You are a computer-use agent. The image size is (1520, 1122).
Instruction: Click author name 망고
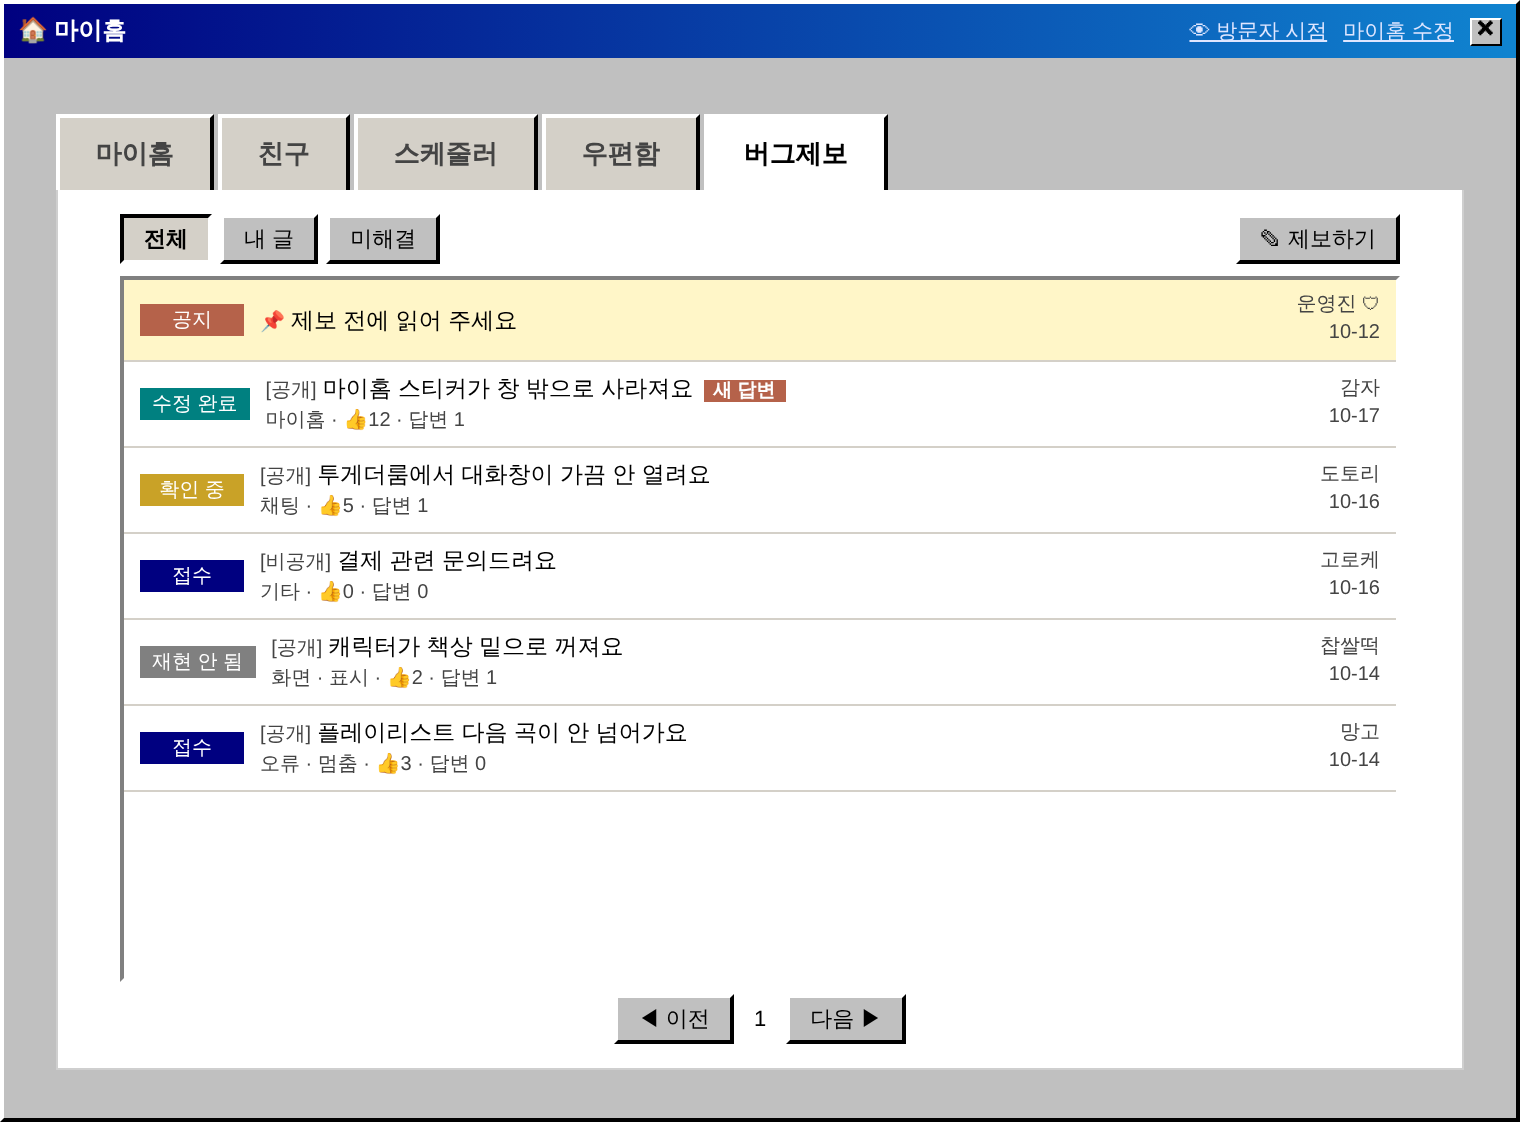point(1360,732)
